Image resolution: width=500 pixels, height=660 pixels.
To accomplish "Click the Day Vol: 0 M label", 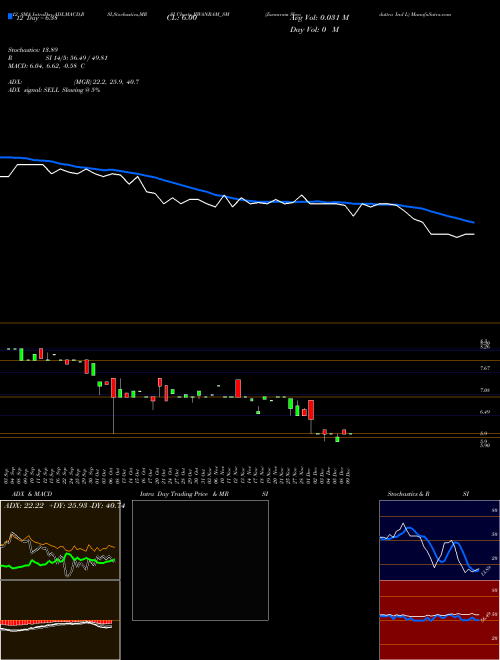I will tap(314, 30).
